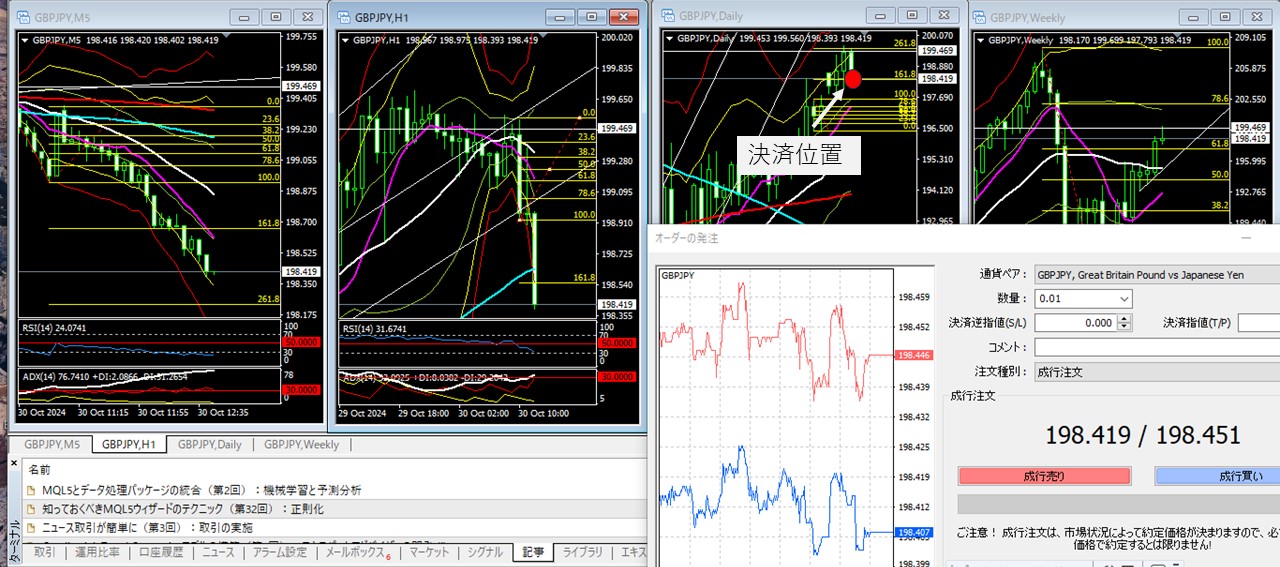Open the 数量 volume dropdown
The image size is (1280, 567).
1123,299
